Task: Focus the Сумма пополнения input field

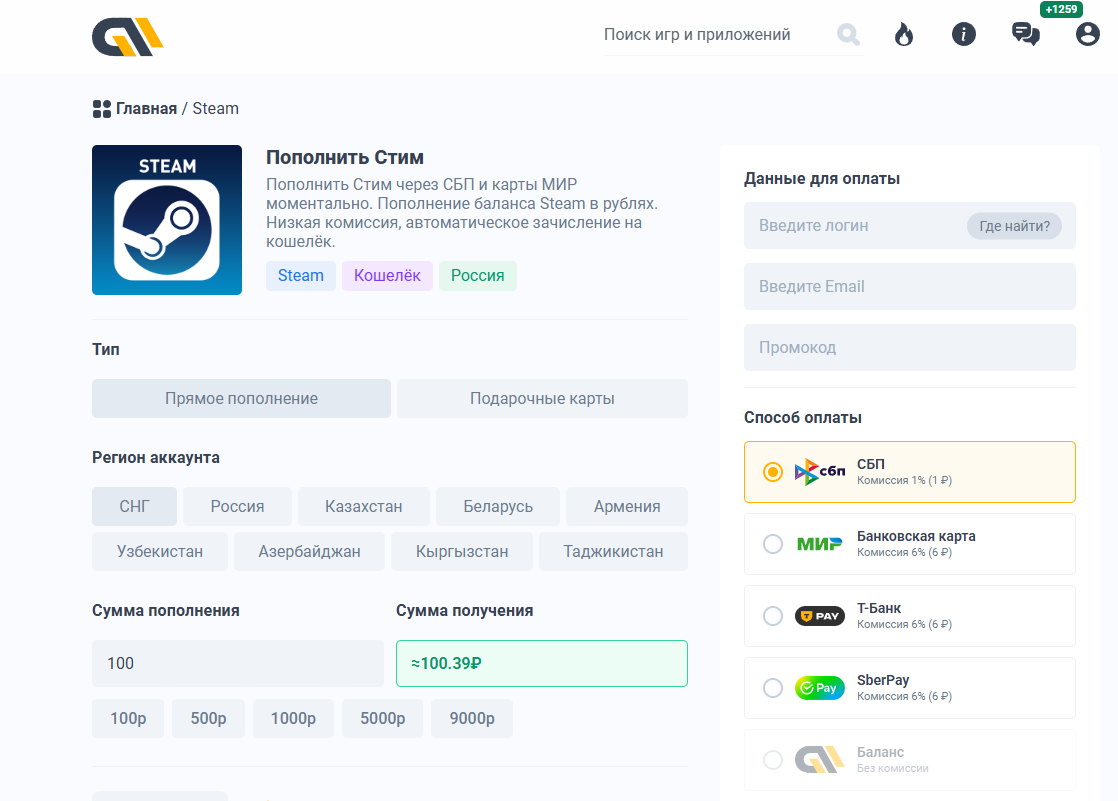Action: coord(237,663)
